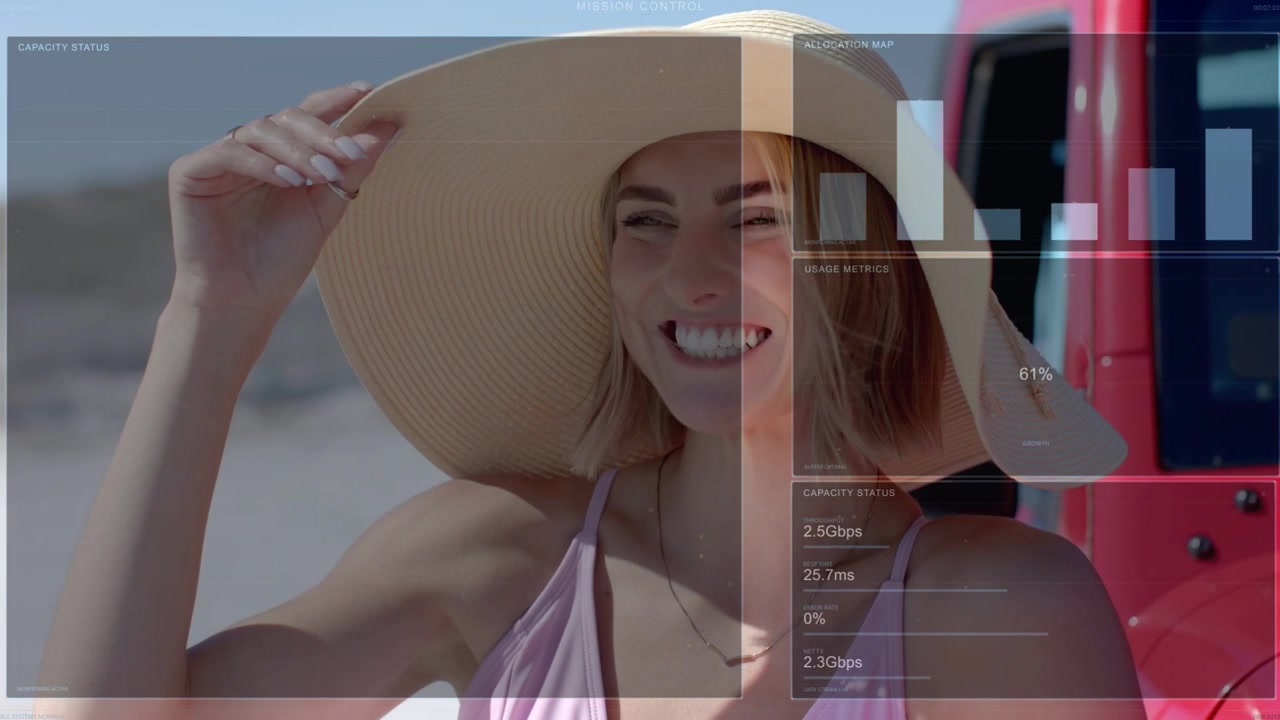The width and height of the screenshot is (1280, 720).
Task: Click the 2.3Gbps net TX value
Action: coord(832,662)
